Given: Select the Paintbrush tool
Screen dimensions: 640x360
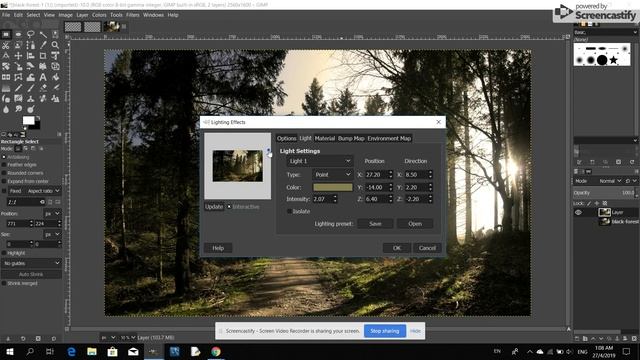Looking at the screenshot, I should point(31,88).
